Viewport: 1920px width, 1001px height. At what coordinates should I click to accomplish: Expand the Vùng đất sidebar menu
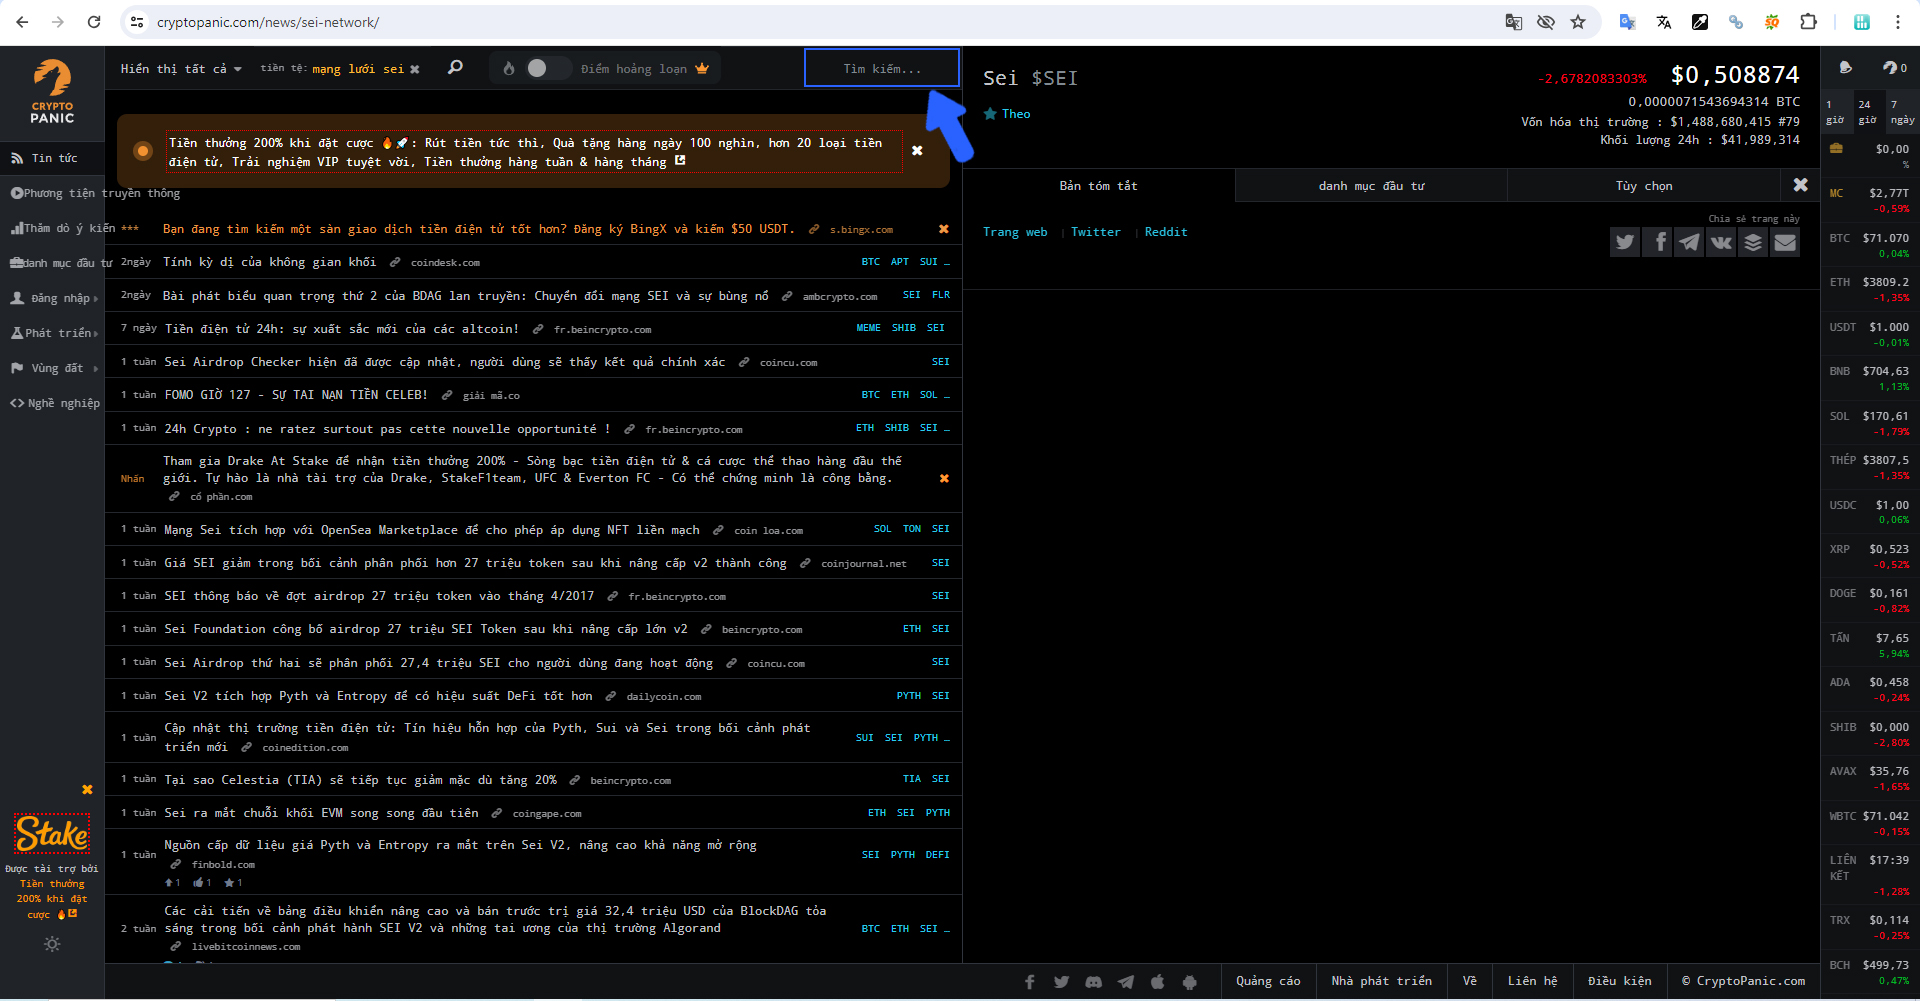pyautogui.click(x=54, y=368)
